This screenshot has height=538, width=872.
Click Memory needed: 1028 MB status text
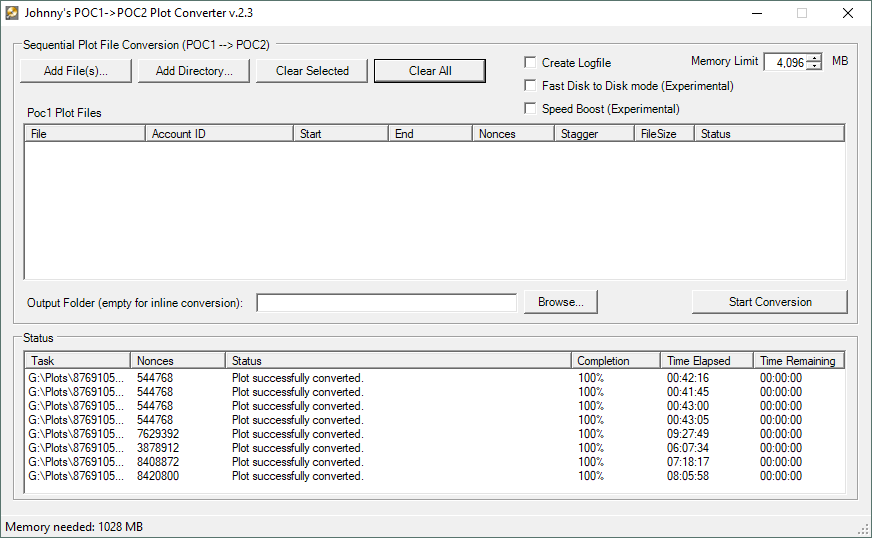pos(74,526)
